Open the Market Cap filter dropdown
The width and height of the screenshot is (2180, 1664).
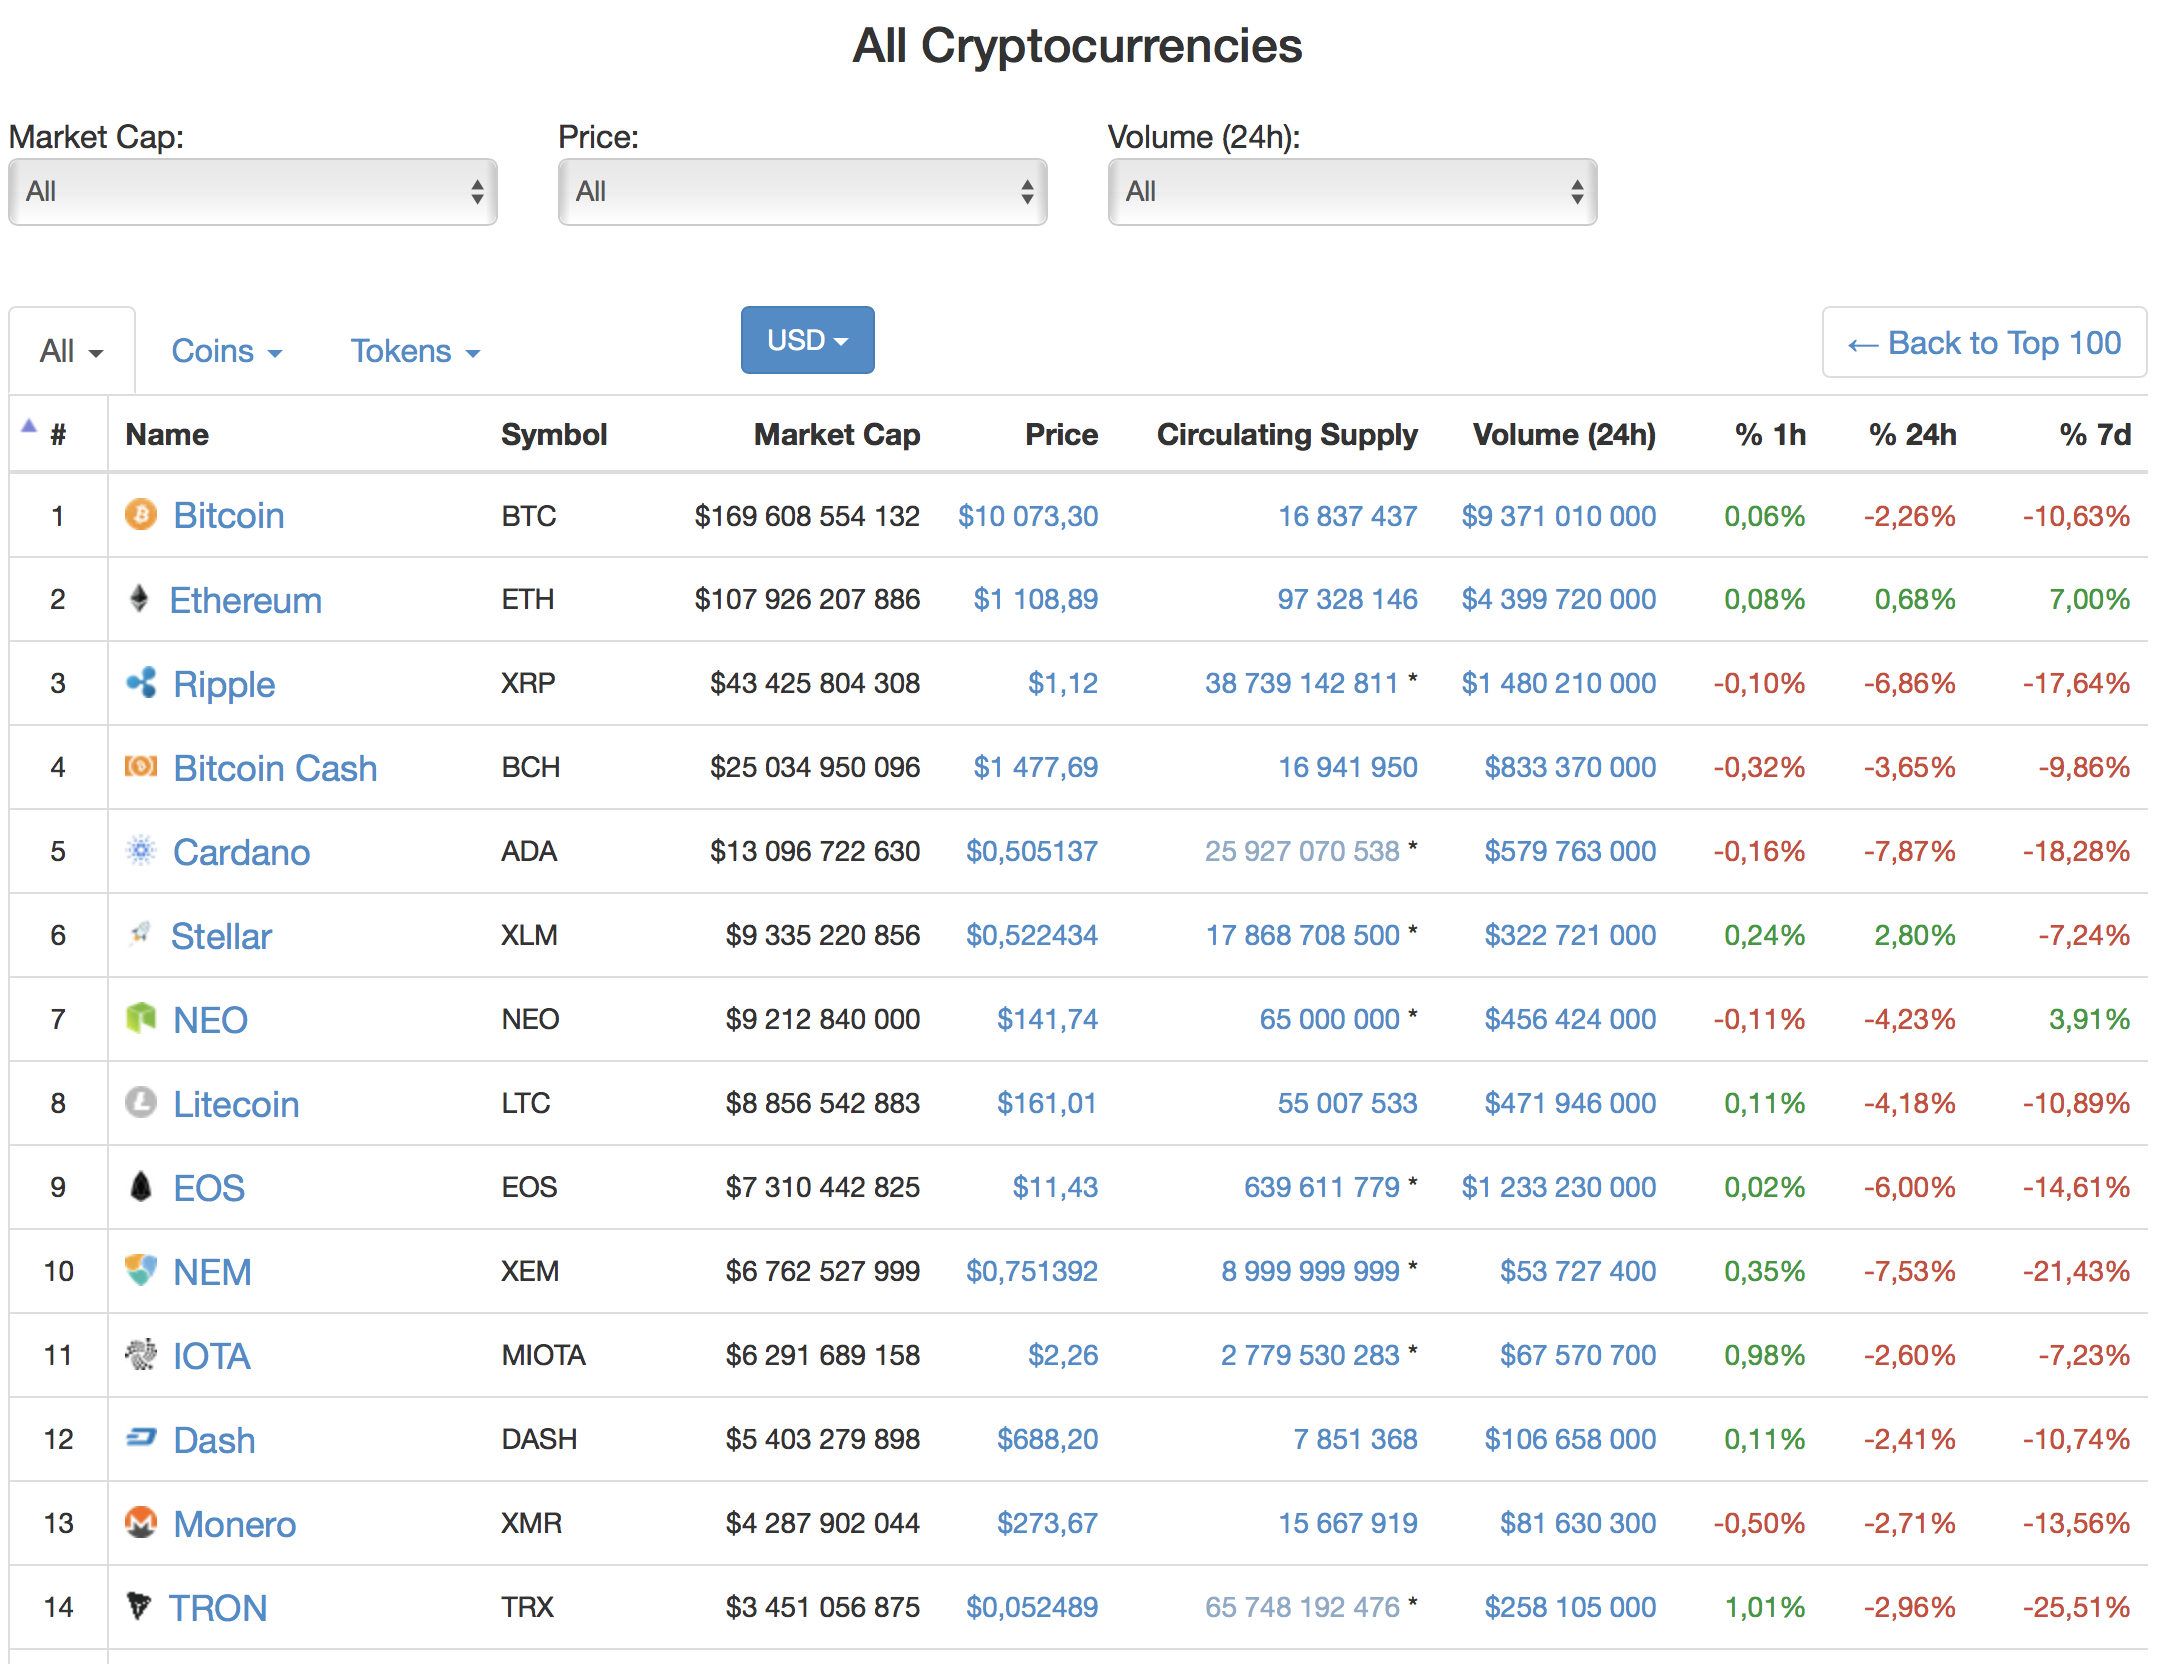point(253,192)
